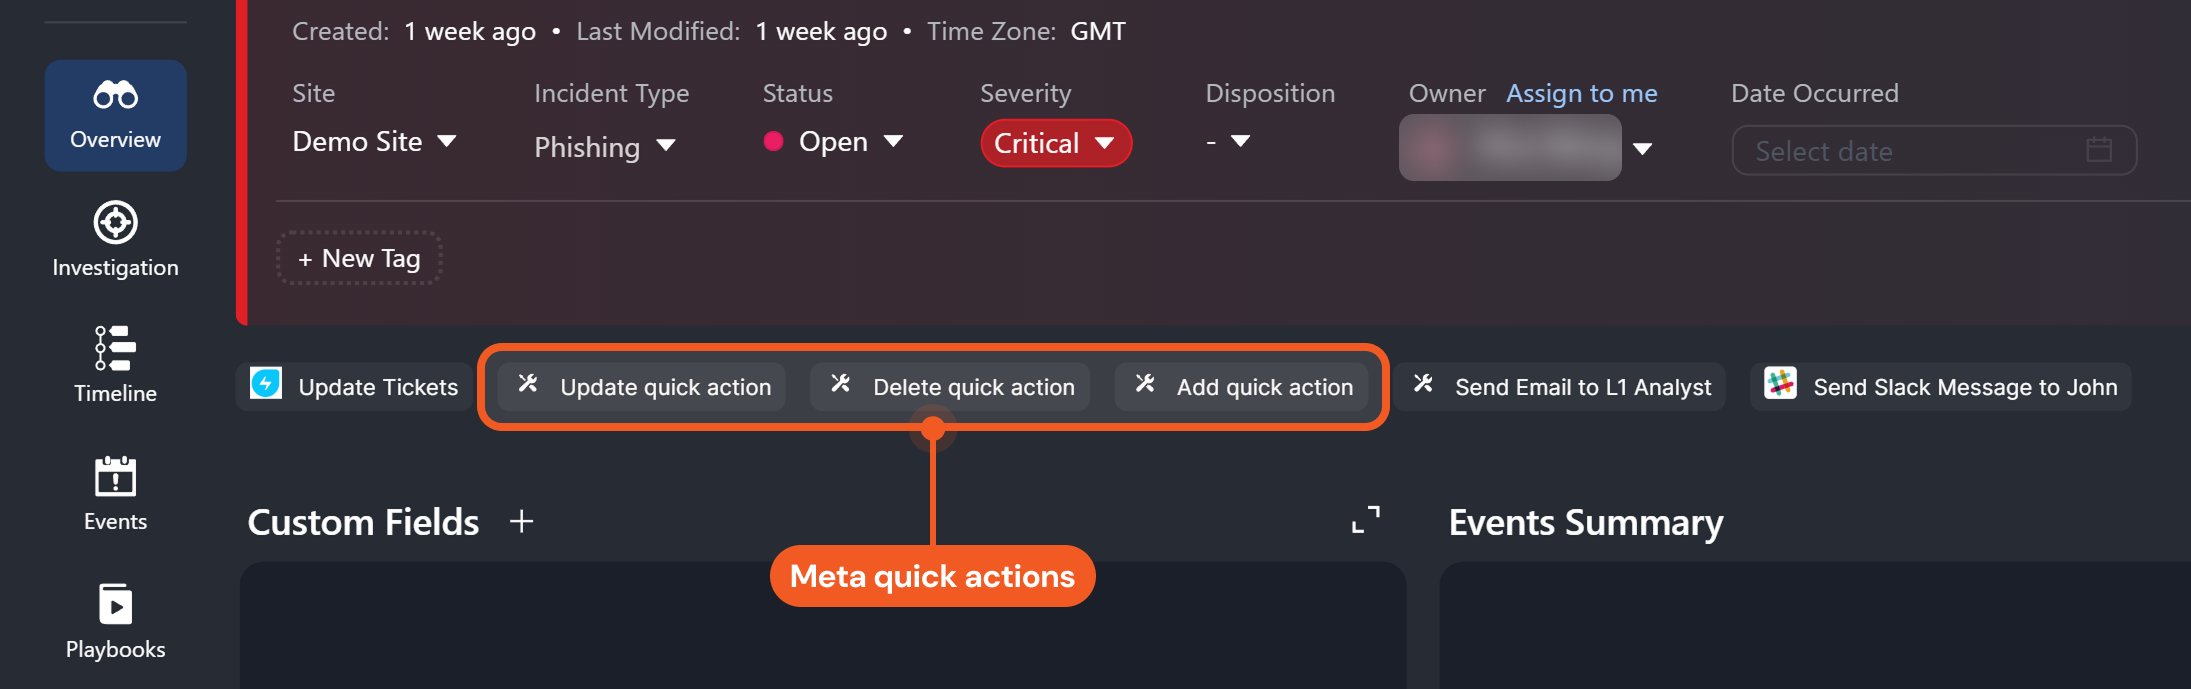Add a tag with New Tag button

(359, 259)
